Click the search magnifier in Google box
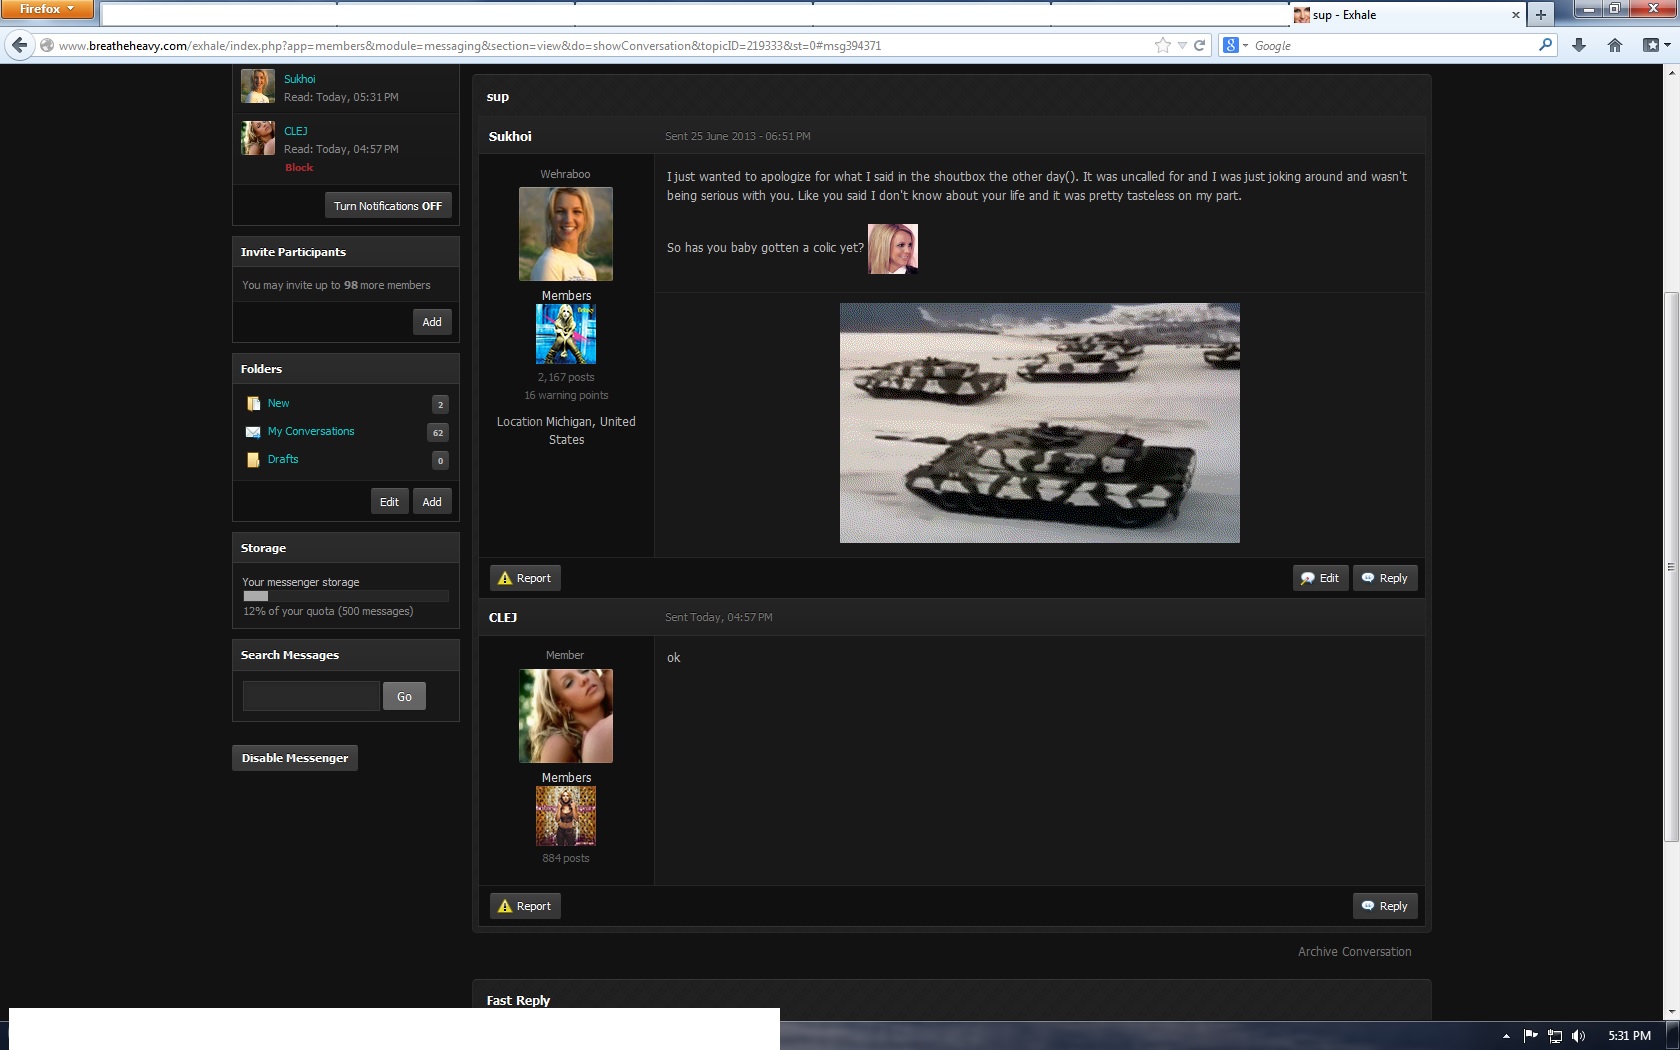 (1545, 45)
